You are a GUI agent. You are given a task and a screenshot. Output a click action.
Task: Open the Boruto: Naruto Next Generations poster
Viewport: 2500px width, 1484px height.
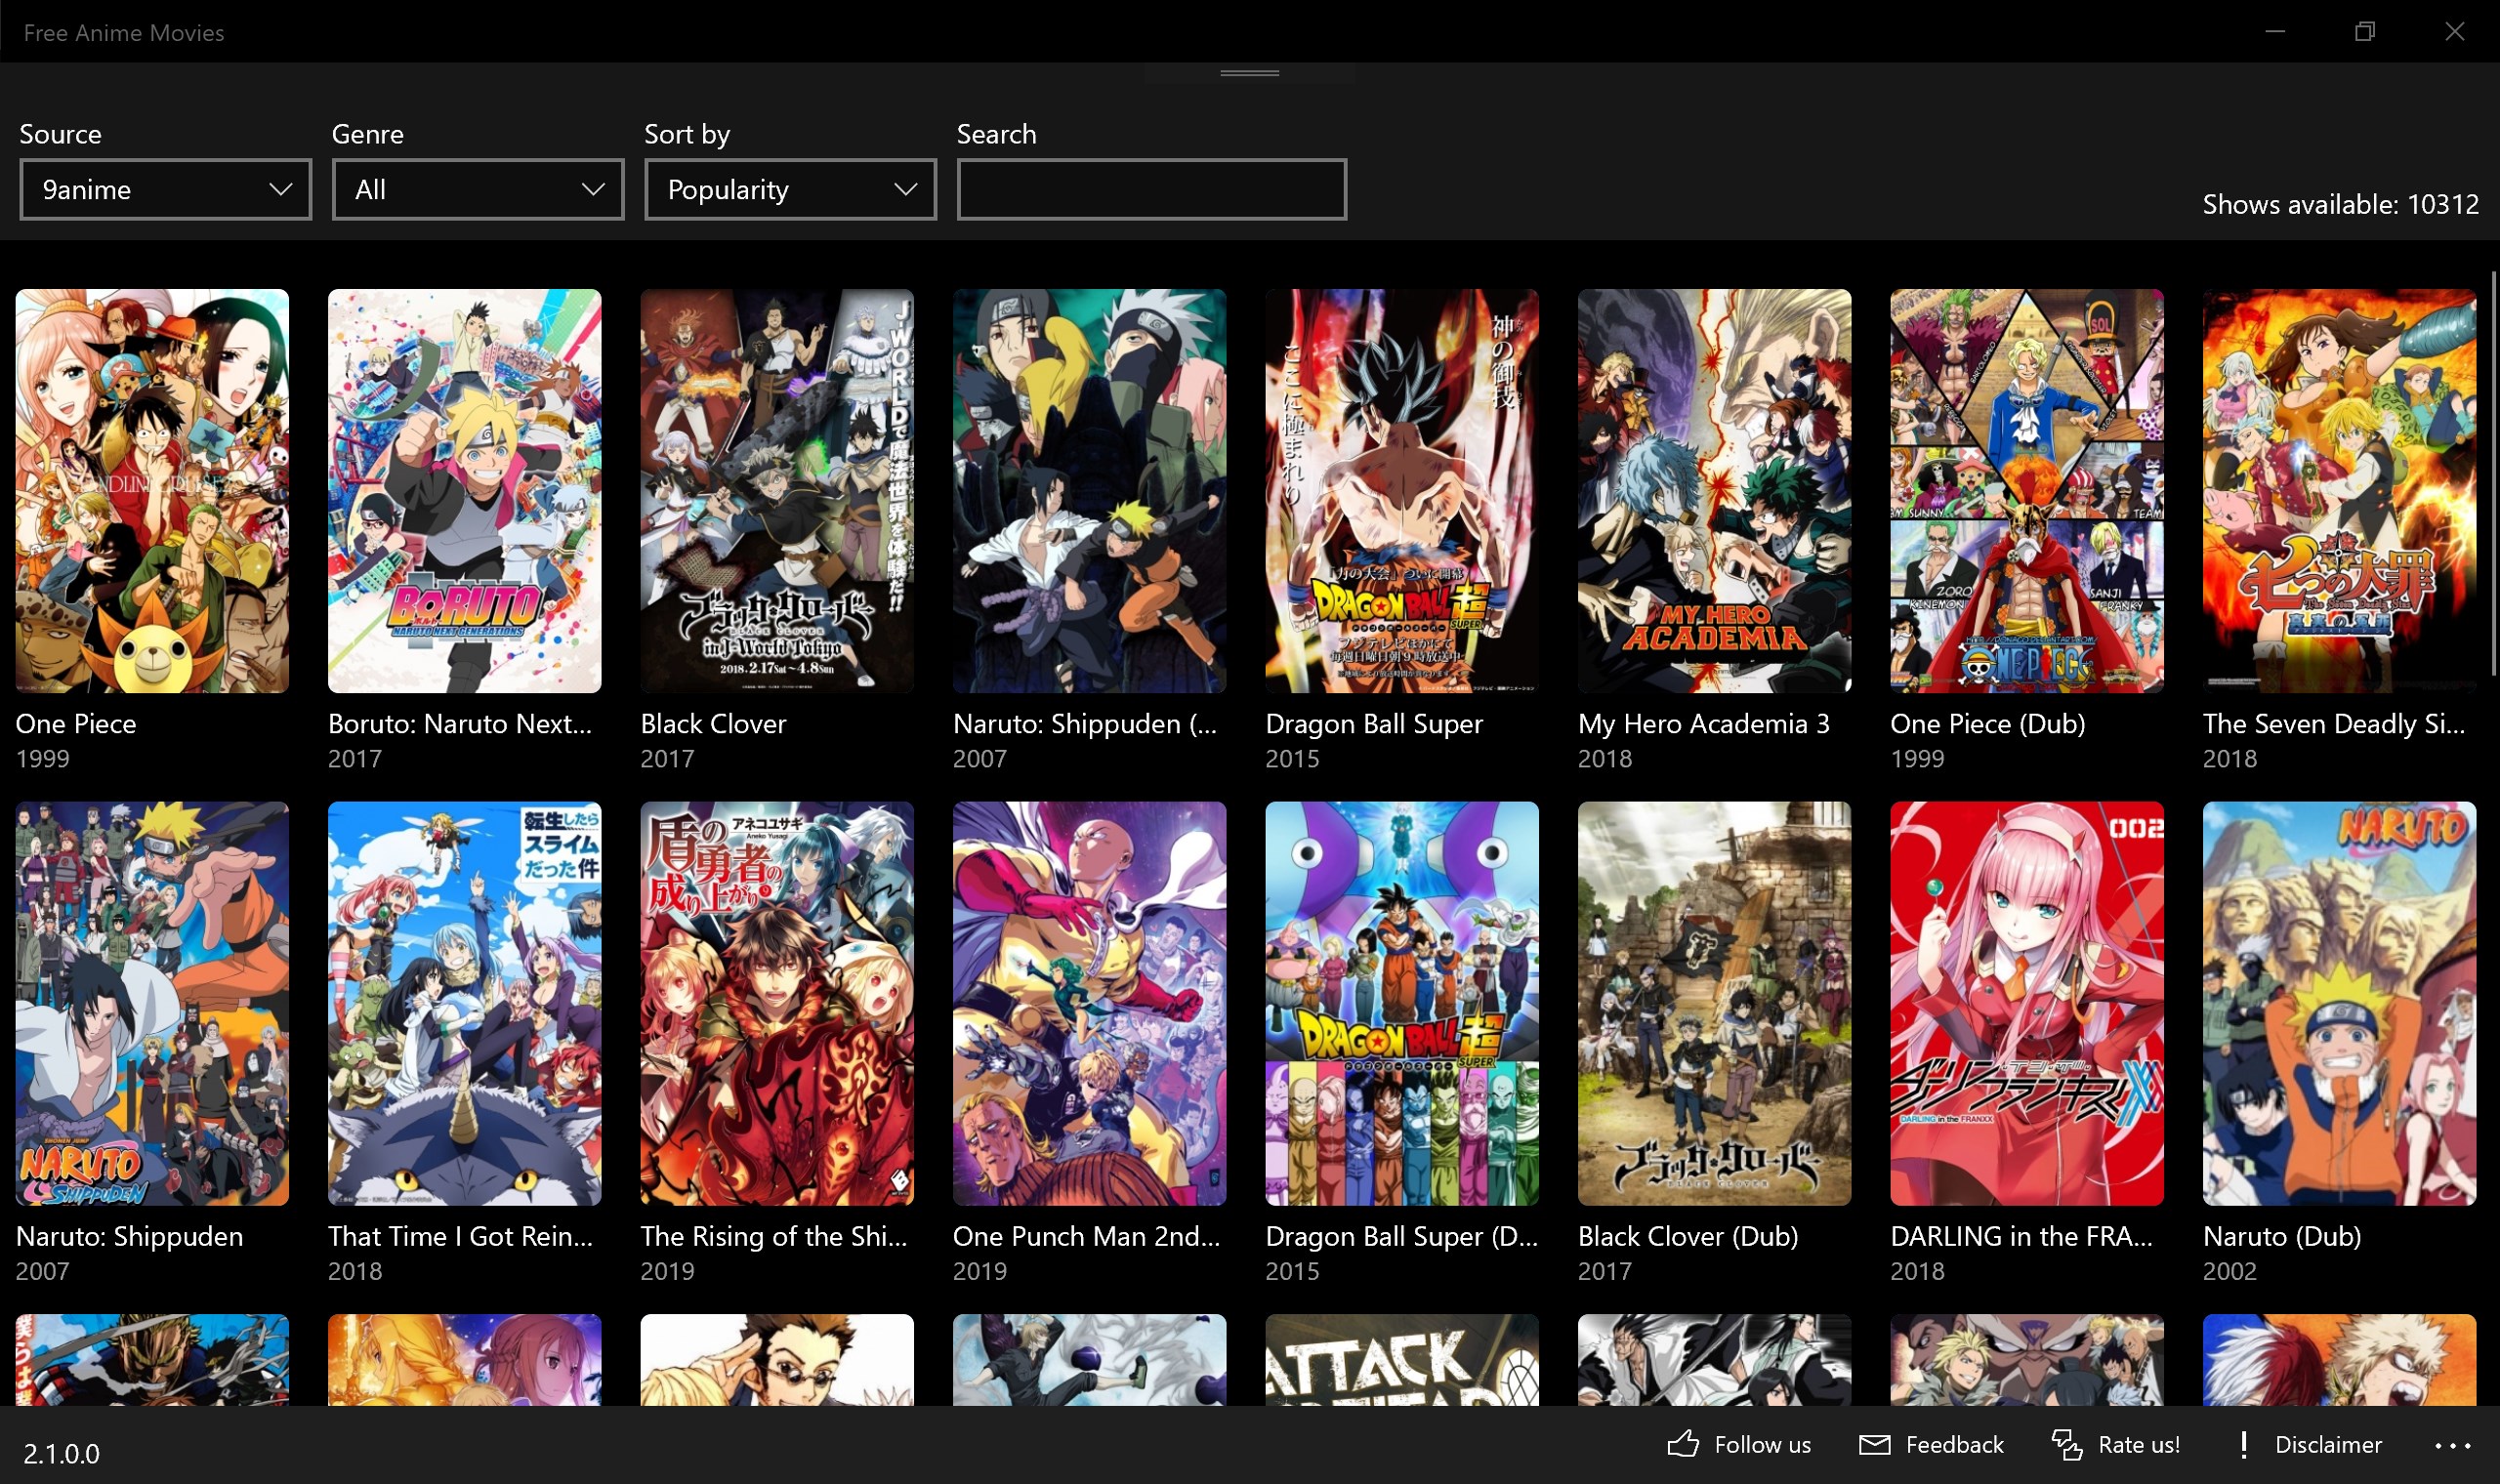pos(464,491)
